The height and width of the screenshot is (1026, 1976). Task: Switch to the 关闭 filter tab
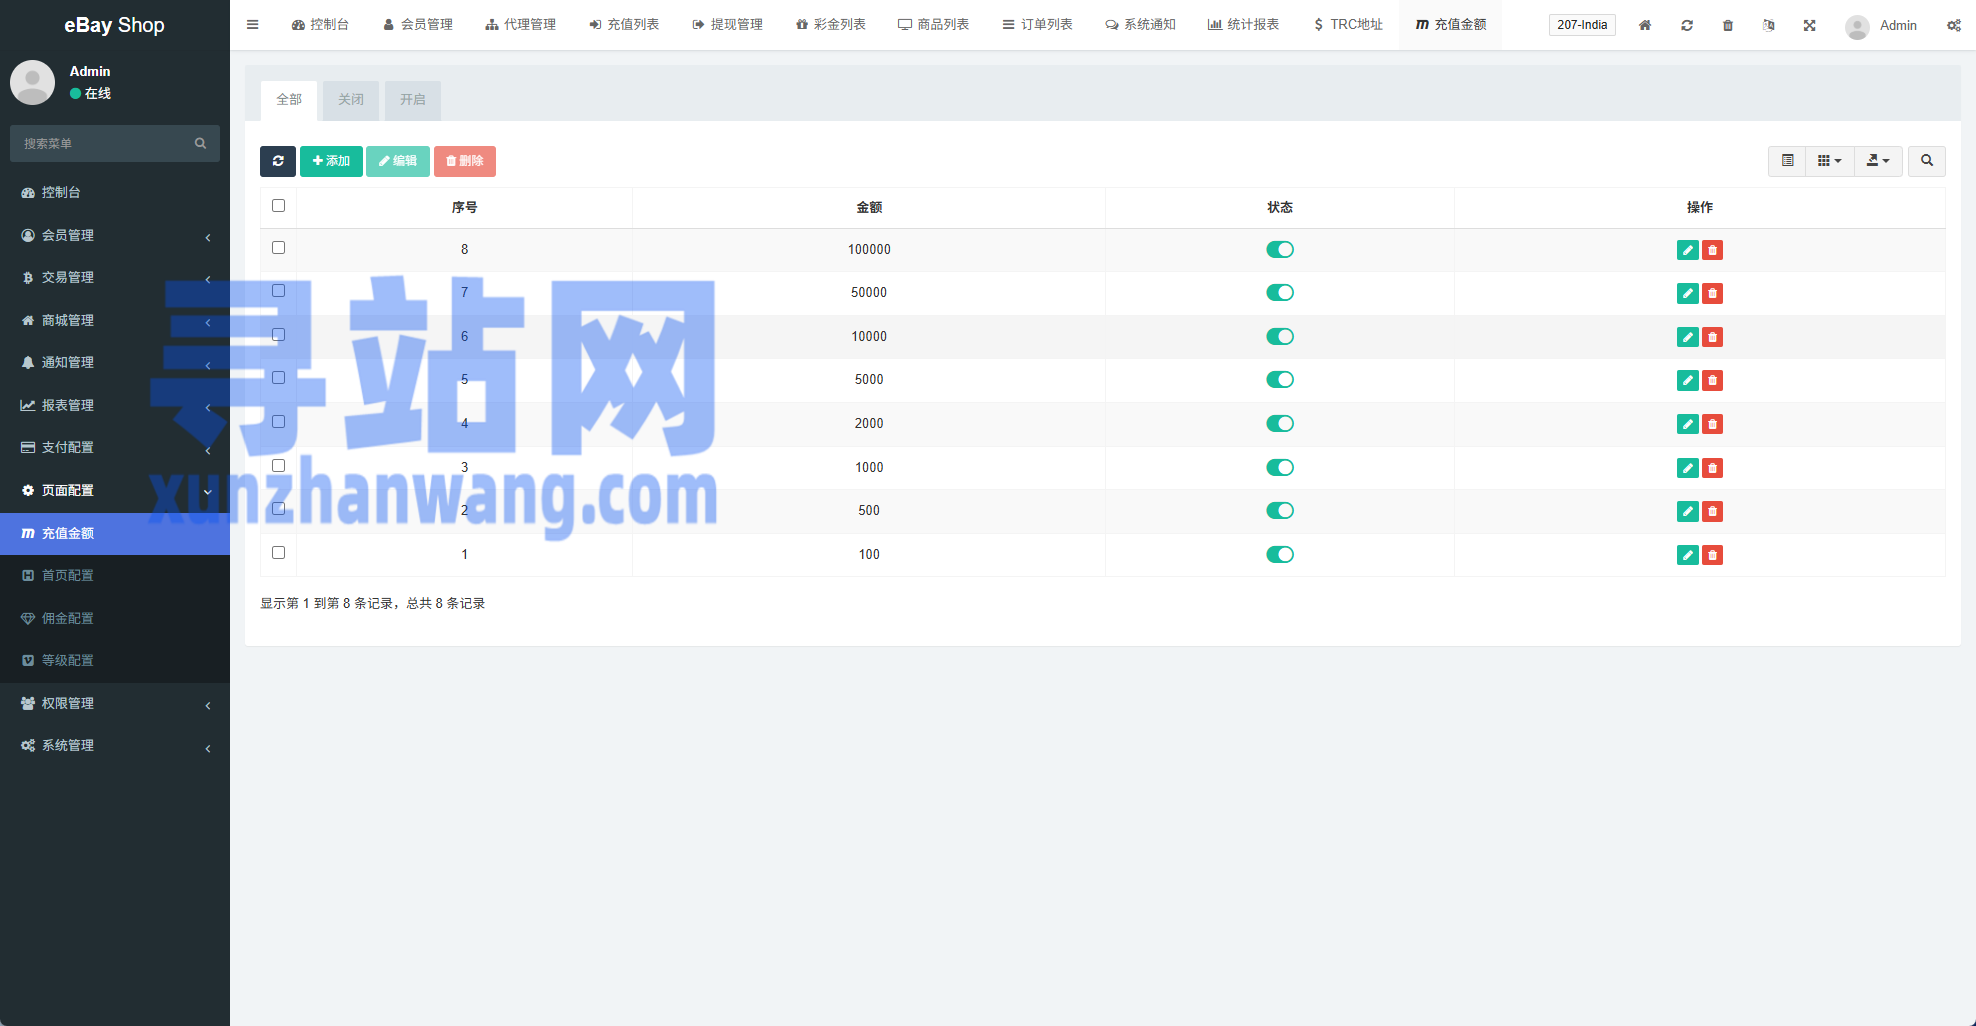[x=351, y=100]
